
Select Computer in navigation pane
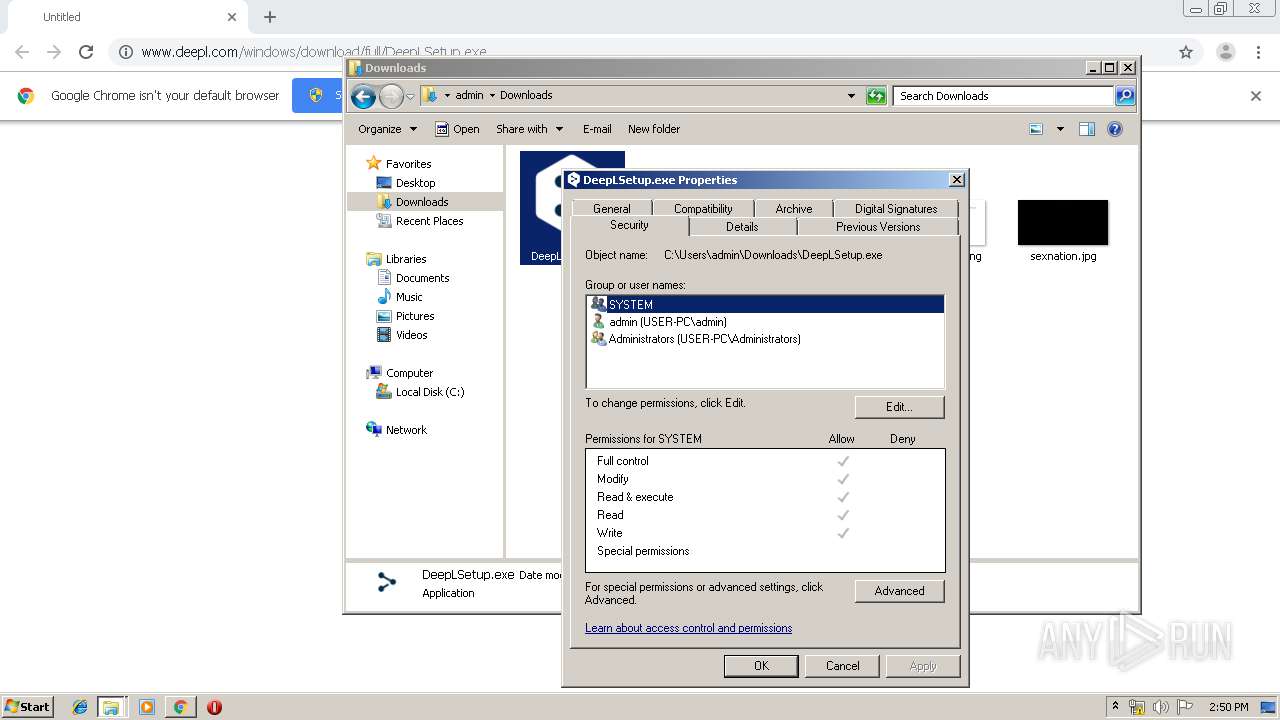(409, 373)
